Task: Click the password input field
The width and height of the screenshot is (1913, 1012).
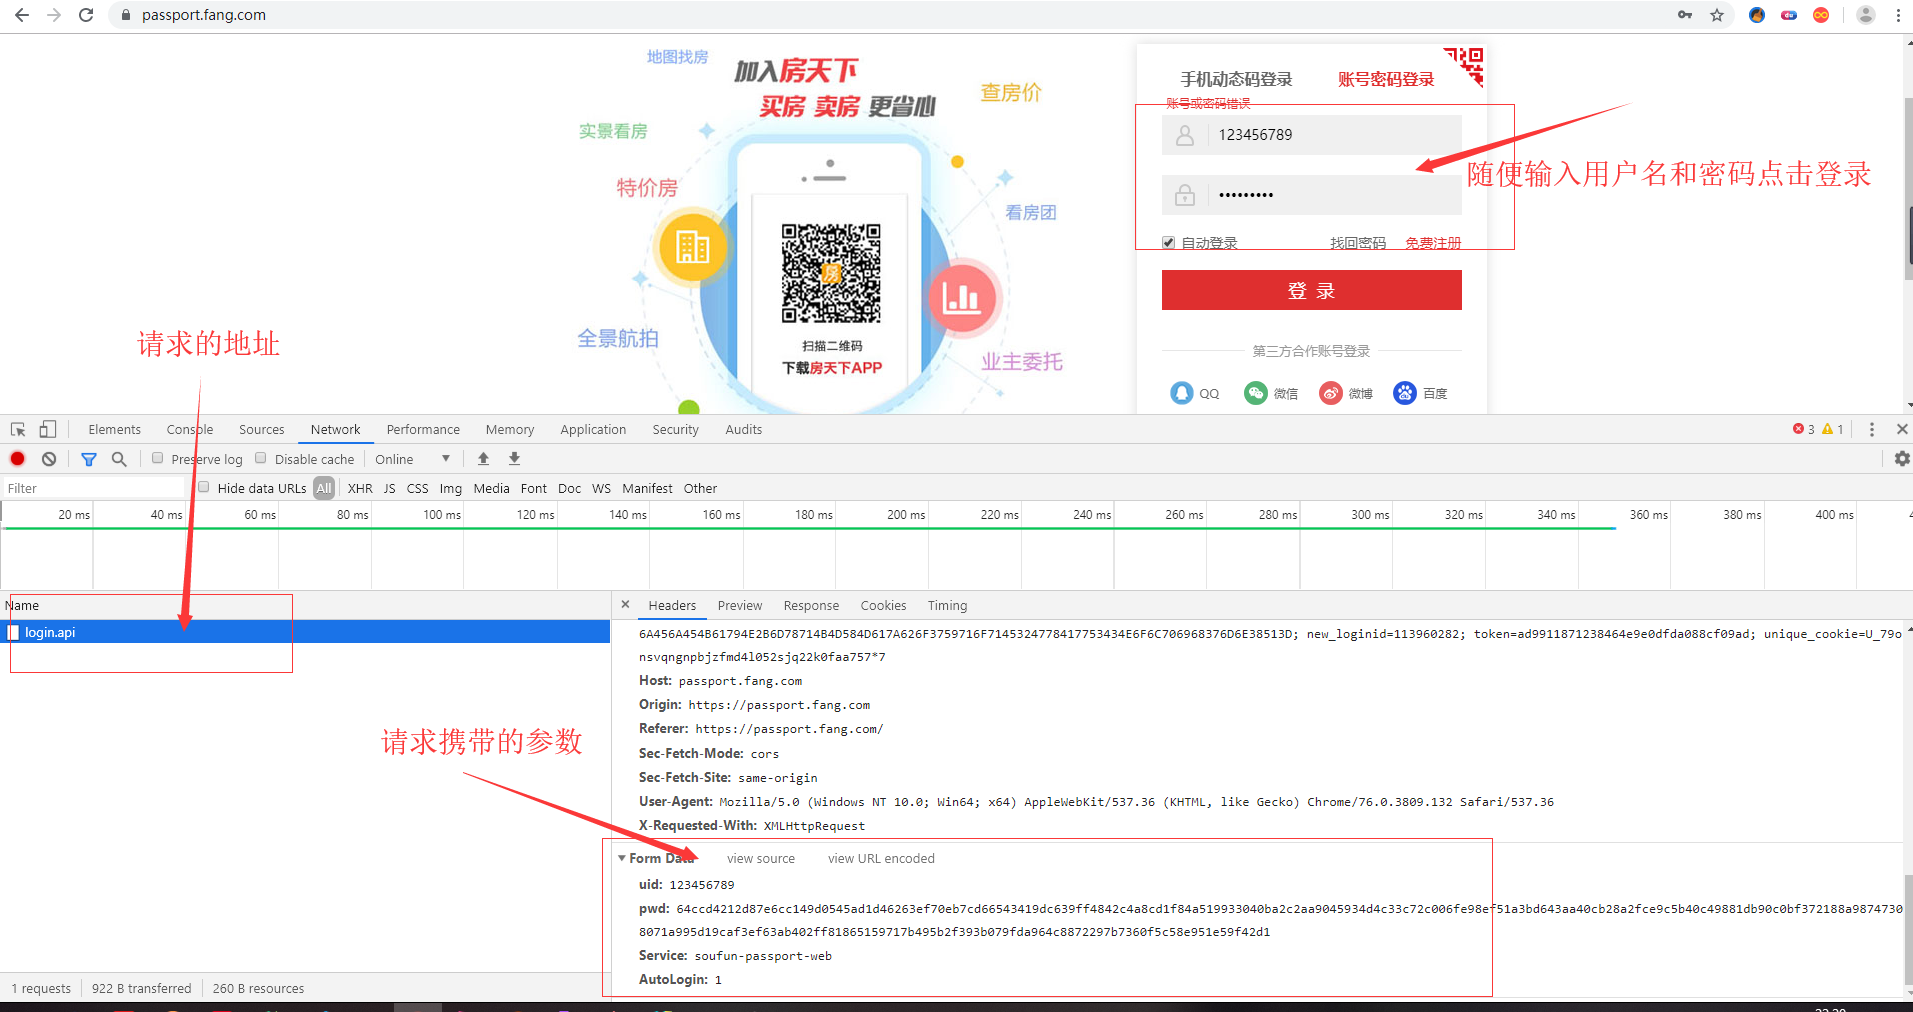Action: pyautogui.click(x=1311, y=195)
